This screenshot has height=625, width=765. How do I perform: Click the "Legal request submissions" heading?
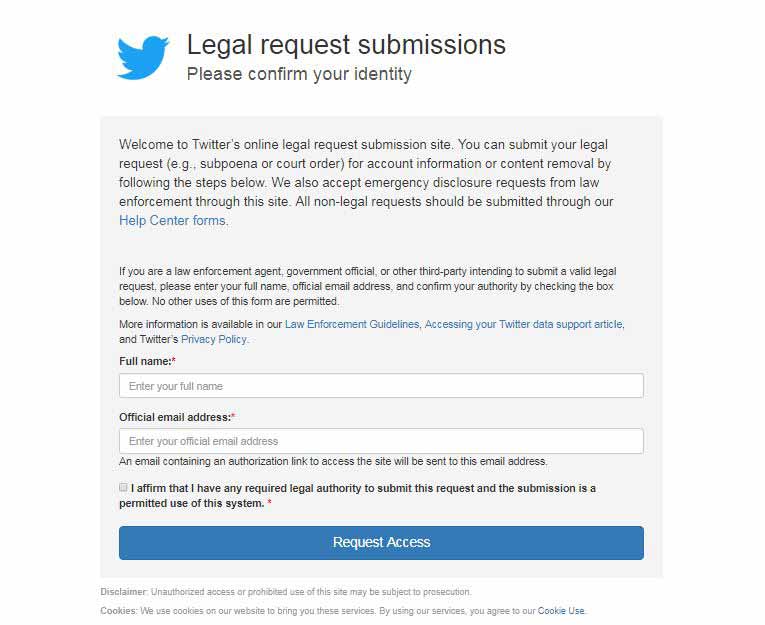coord(346,45)
